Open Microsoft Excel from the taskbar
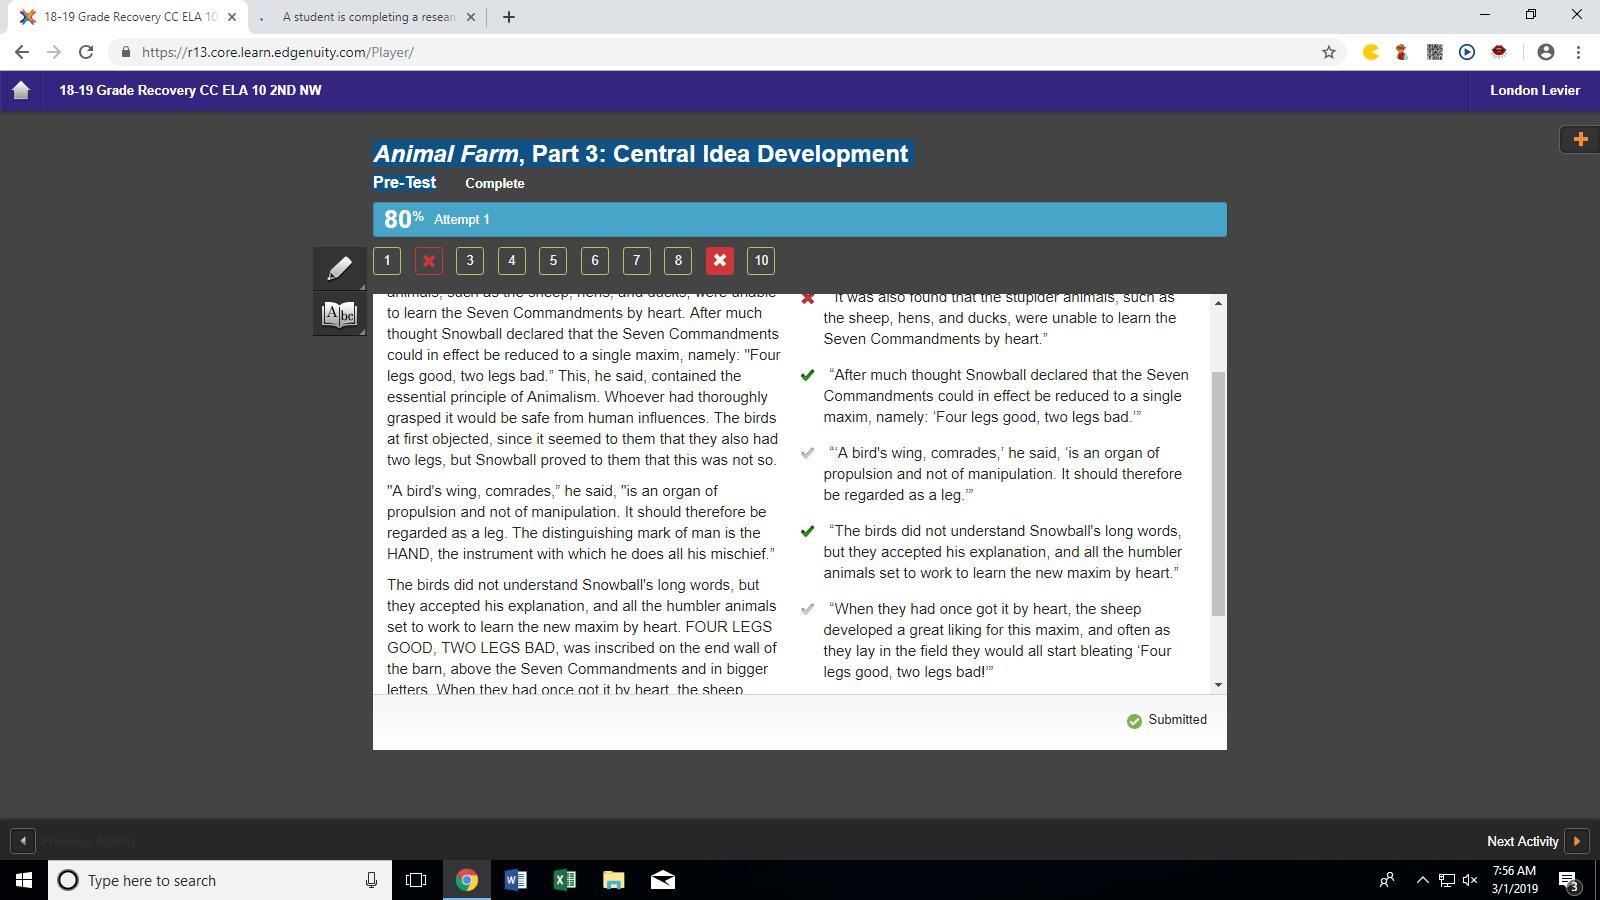Viewport: 1600px width, 900px height. pos(565,880)
